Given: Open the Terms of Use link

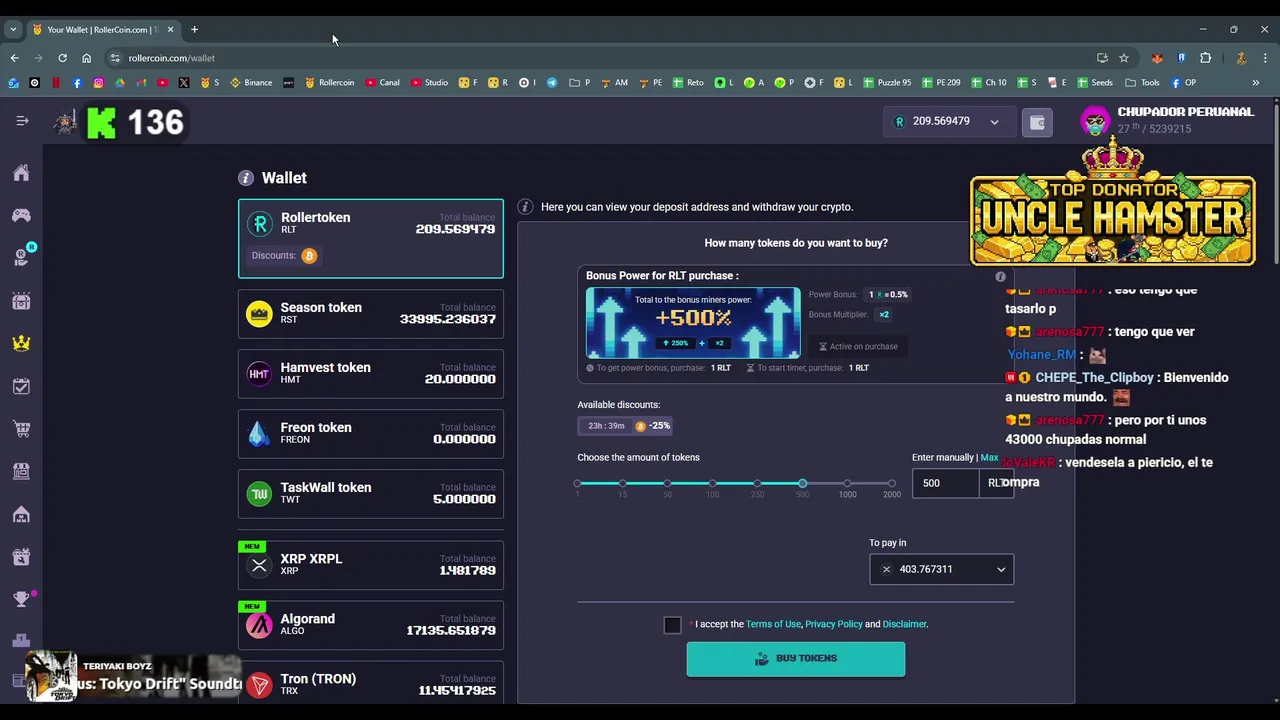Looking at the screenshot, I should [x=773, y=624].
